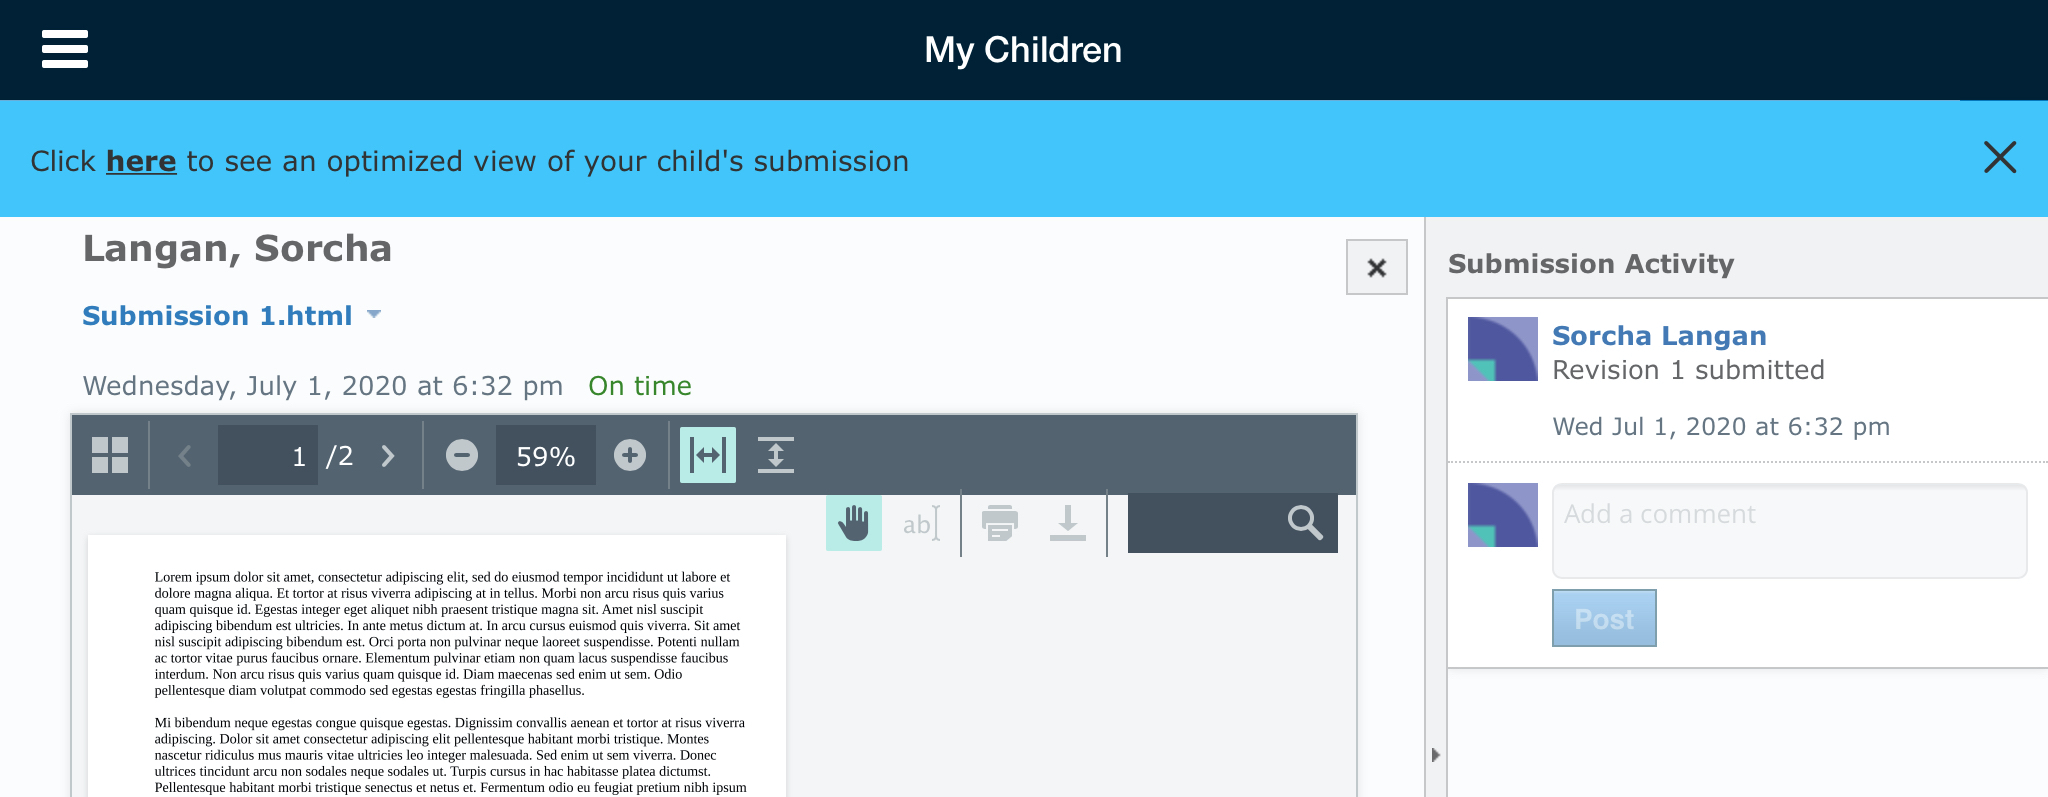The width and height of the screenshot is (2048, 797).
Task: Go to next document page
Action: [x=388, y=456]
